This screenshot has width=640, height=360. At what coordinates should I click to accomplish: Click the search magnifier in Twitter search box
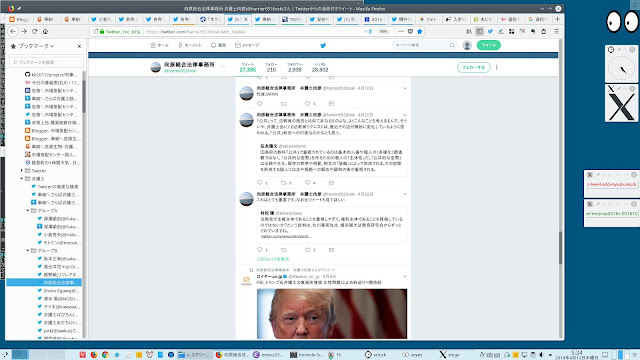[x=452, y=45]
